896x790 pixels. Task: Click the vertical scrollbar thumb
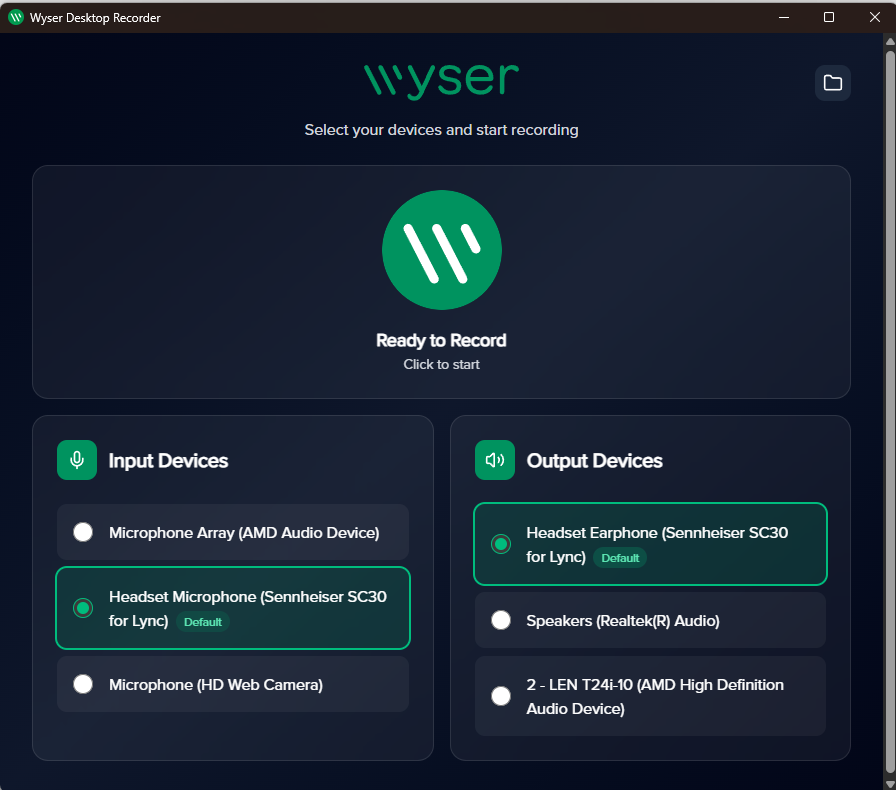coord(890,411)
